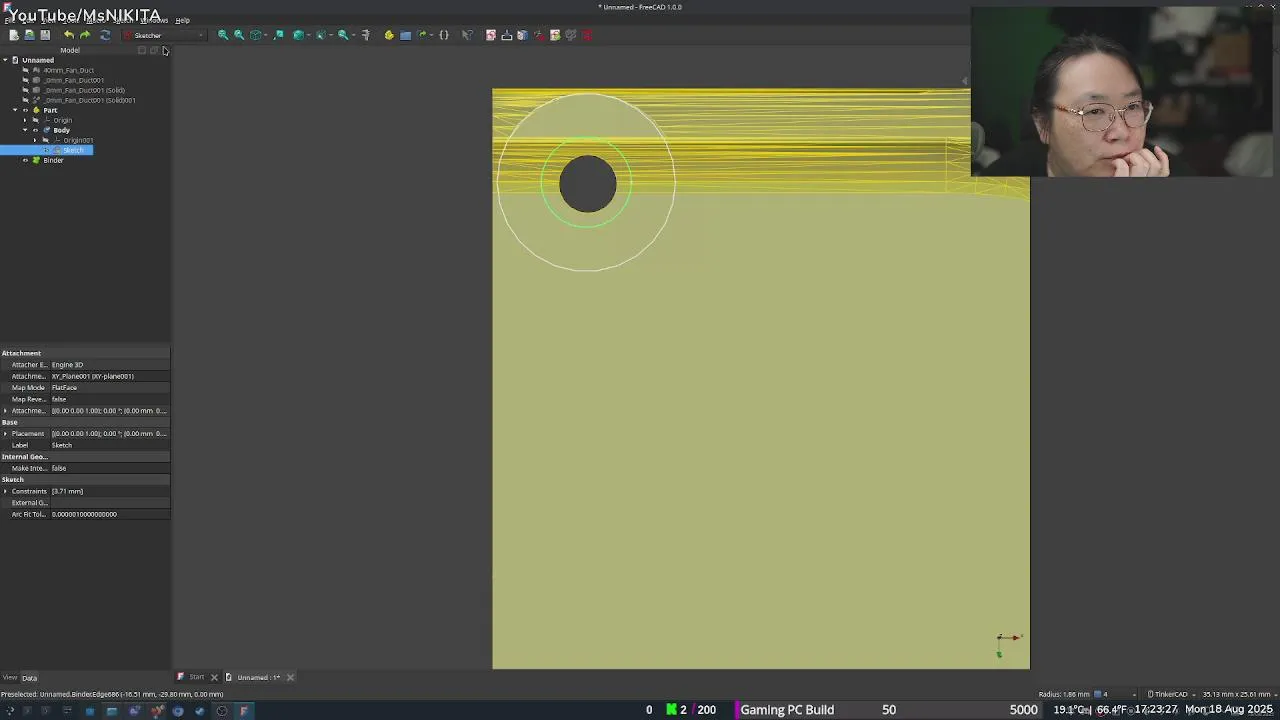The image size is (1280, 720).
Task: Expand the Constraints property row
Action: click(6, 491)
